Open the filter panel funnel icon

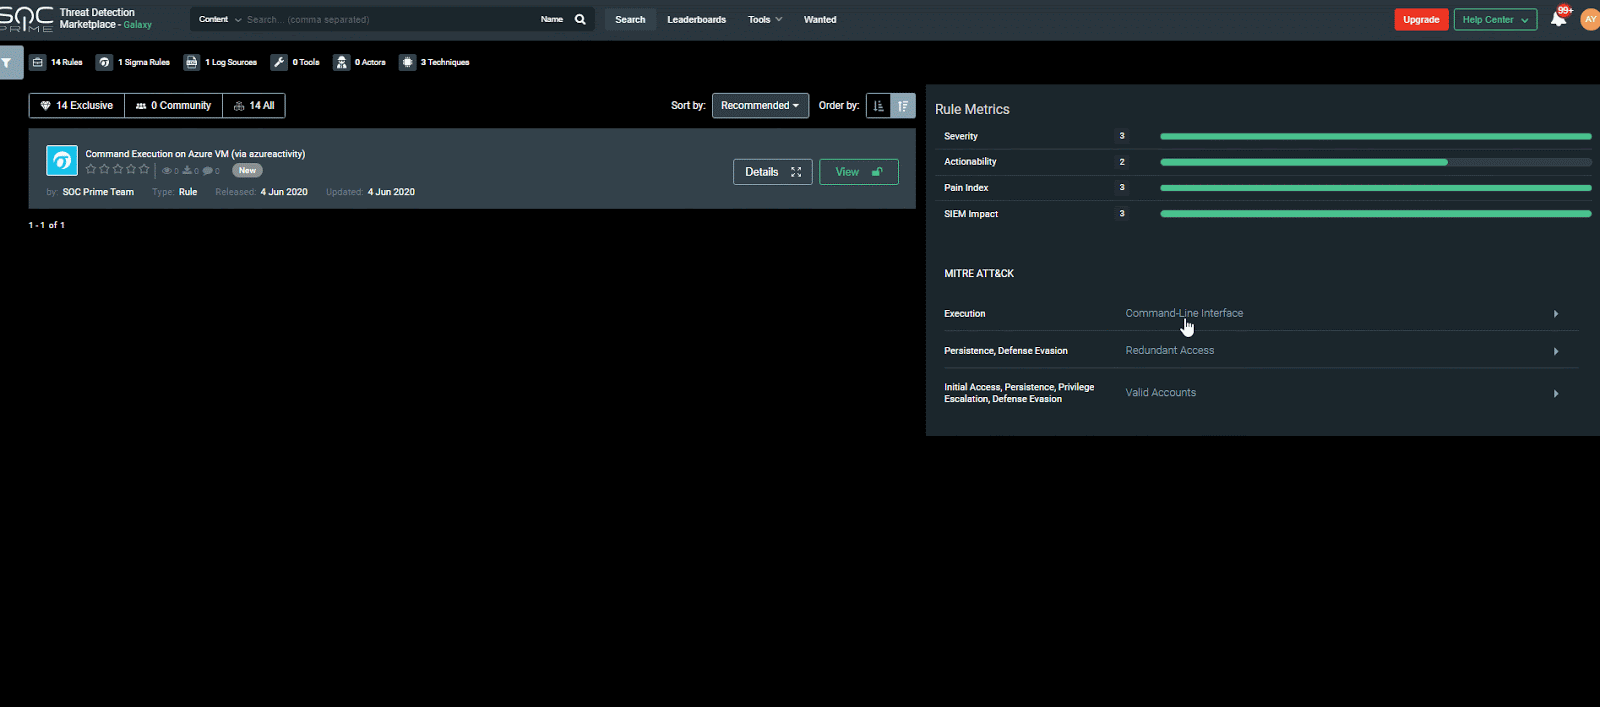pyautogui.click(x=8, y=62)
